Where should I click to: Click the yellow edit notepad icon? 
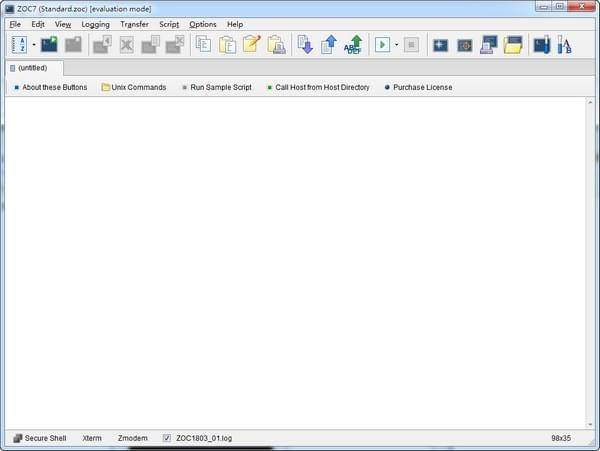pos(252,45)
